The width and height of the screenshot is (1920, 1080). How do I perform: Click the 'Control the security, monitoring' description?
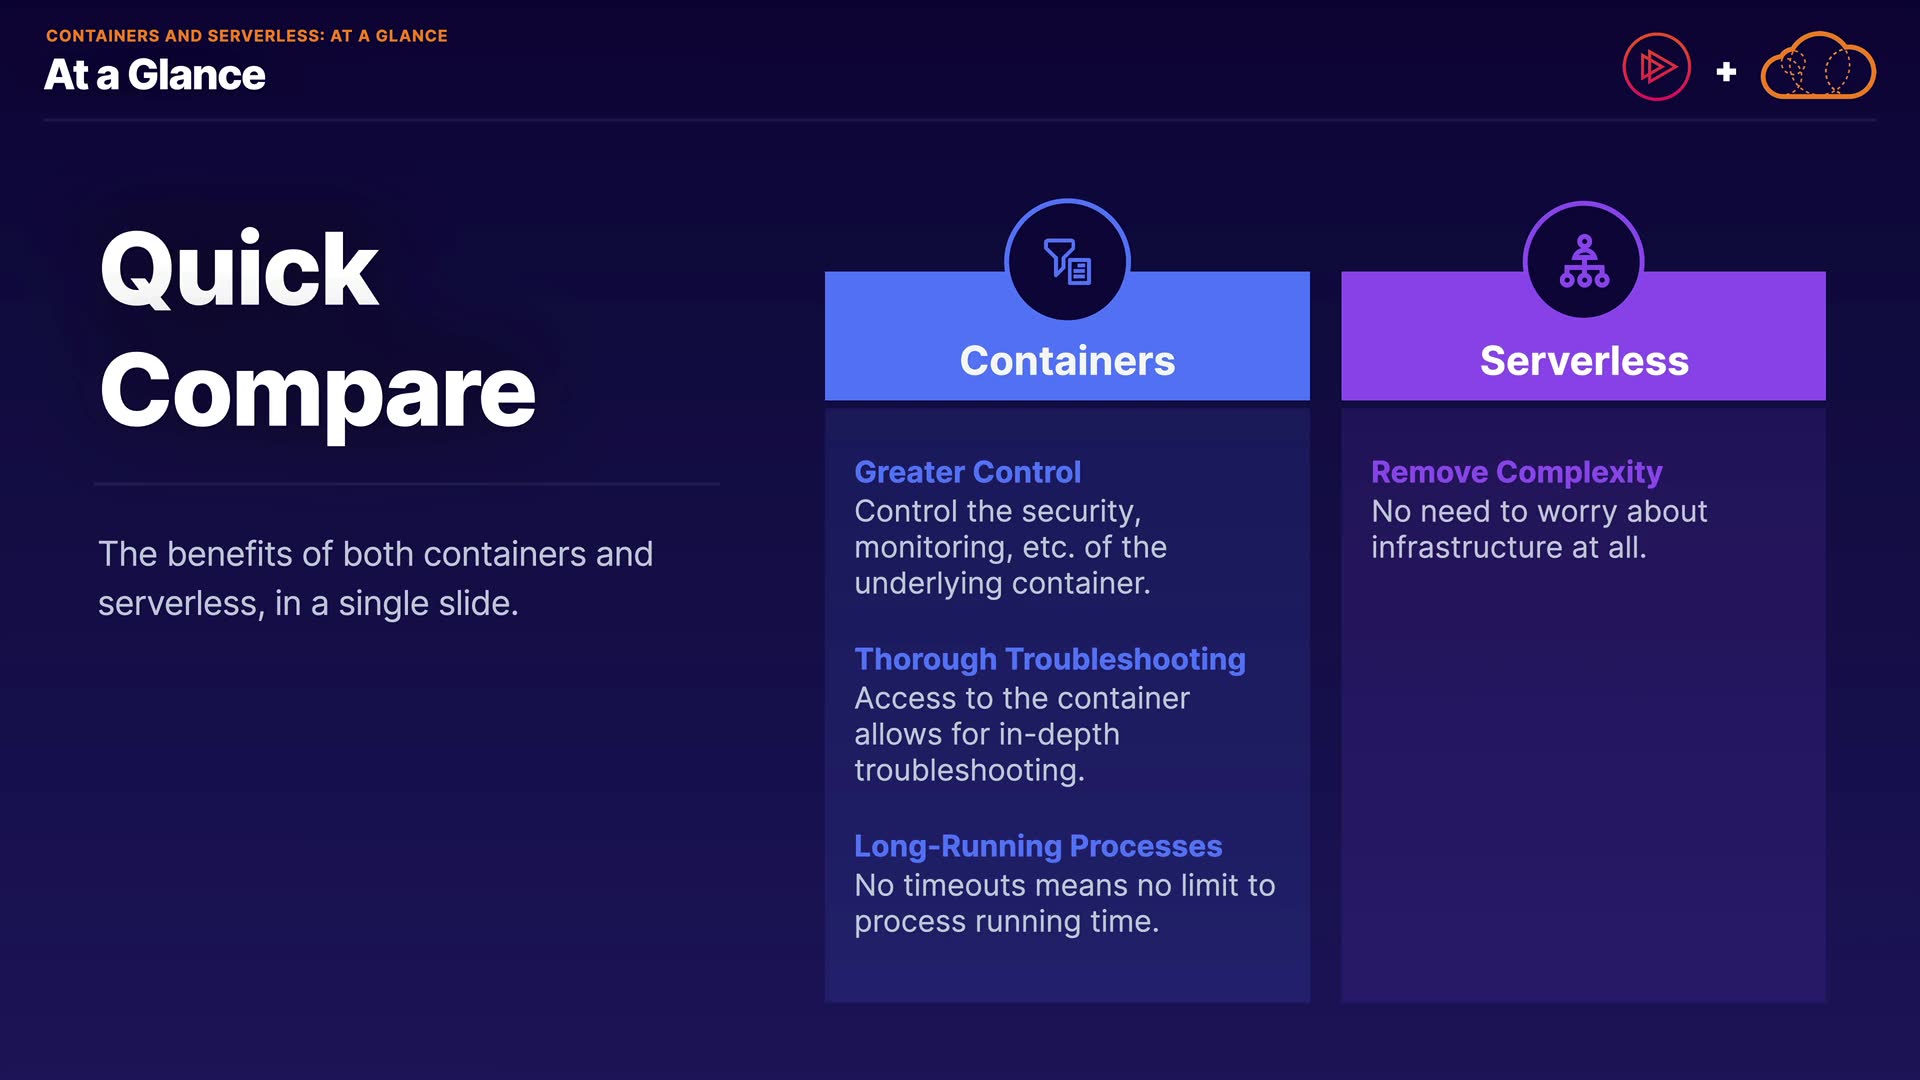[x=1010, y=547]
